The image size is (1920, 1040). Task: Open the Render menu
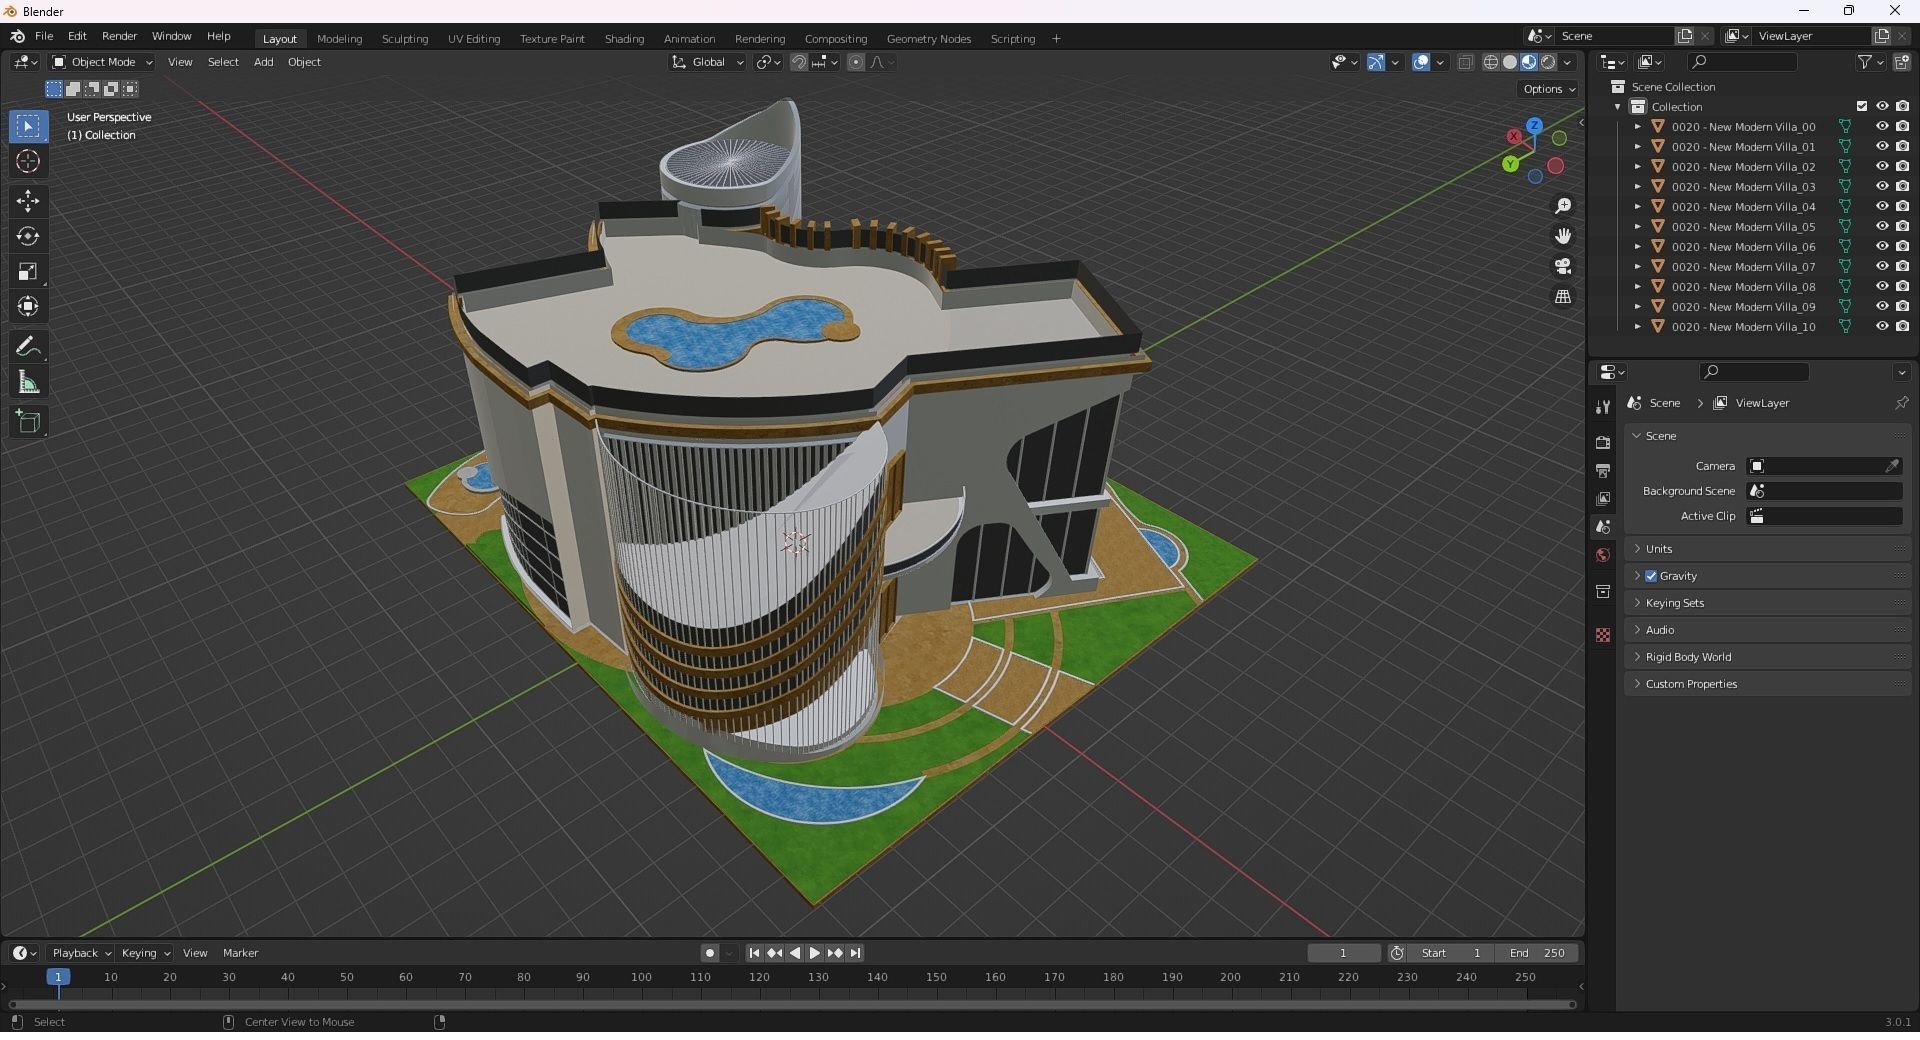tap(119, 36)
